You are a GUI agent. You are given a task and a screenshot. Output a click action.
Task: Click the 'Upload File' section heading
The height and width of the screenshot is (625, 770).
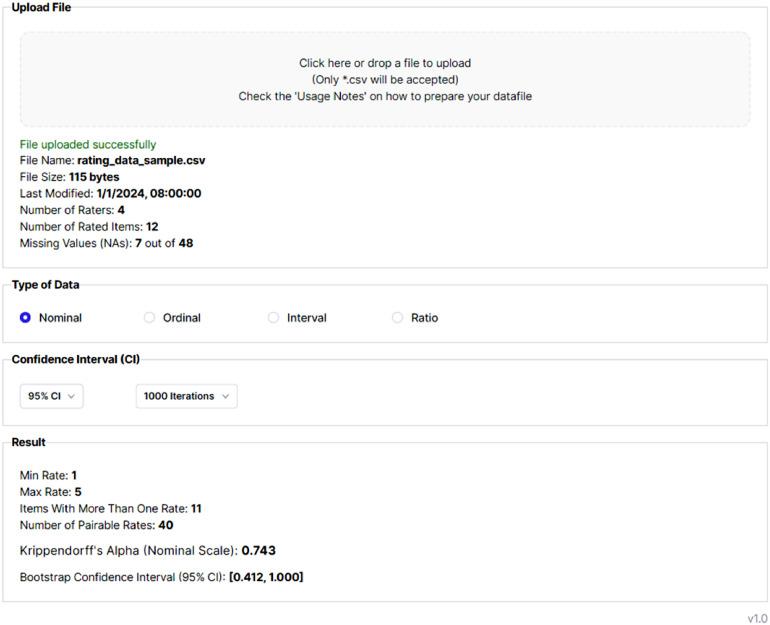[41, 8]
